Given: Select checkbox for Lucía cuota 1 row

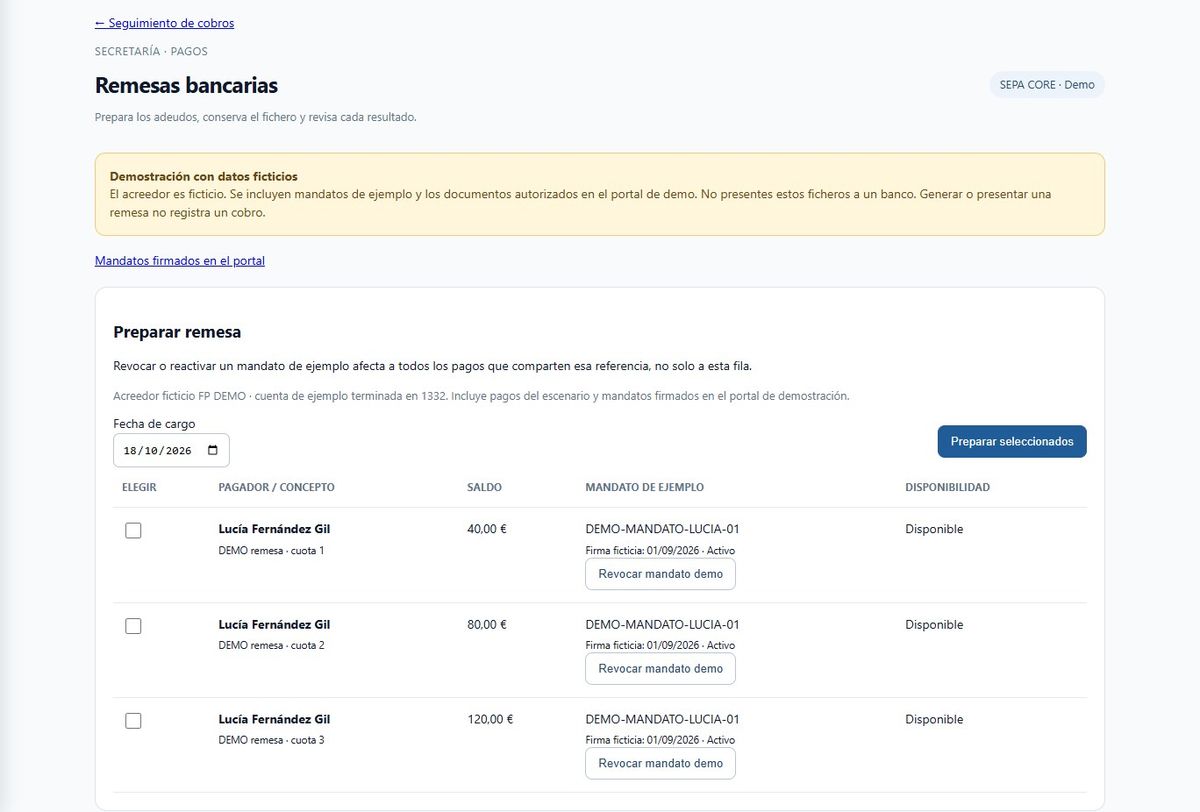Looking at the screenshot, I should click(x=133, y=531).
